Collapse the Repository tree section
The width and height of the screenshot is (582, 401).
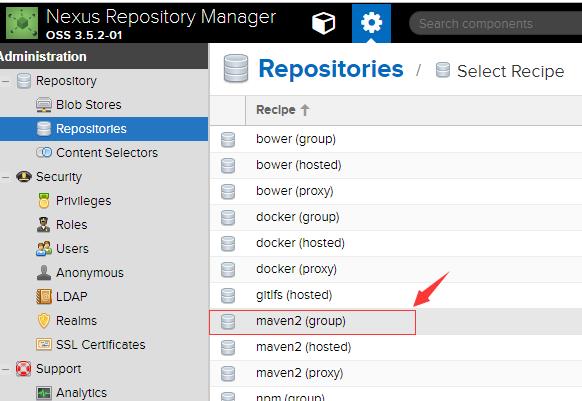pyautogui.click(x=6, y=81)
